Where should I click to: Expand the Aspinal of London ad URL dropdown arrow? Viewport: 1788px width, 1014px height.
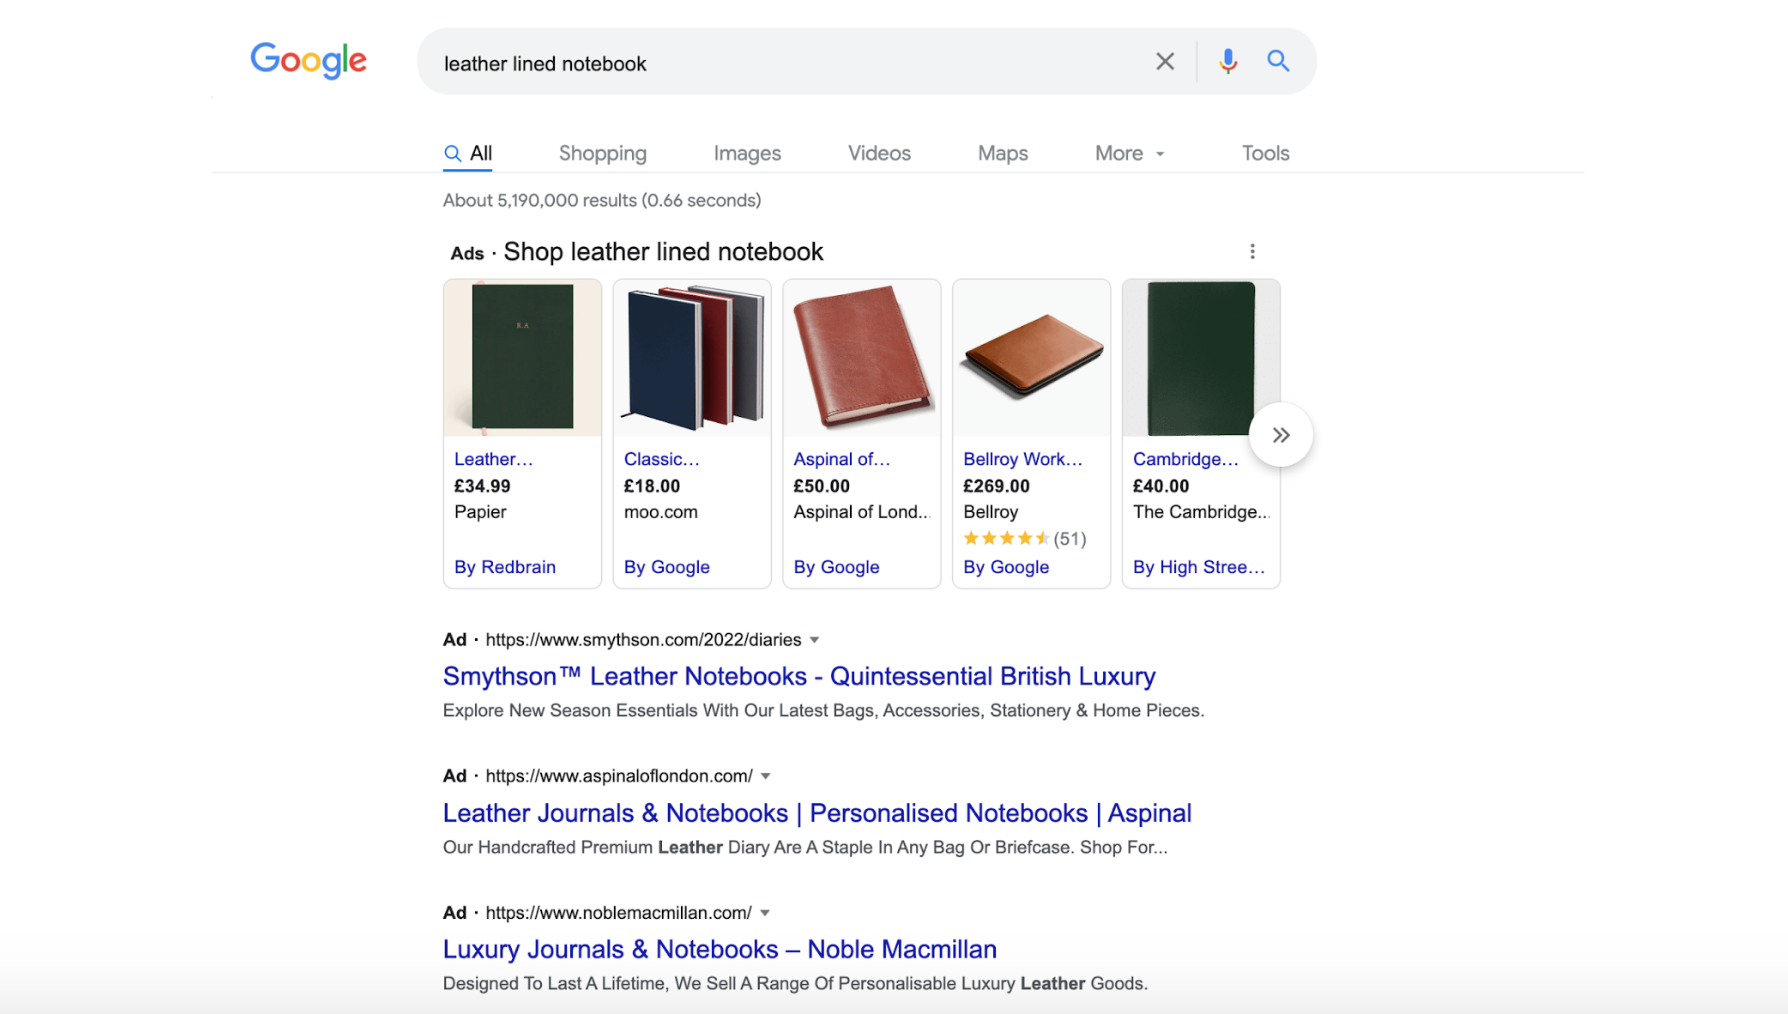point(766,776)
